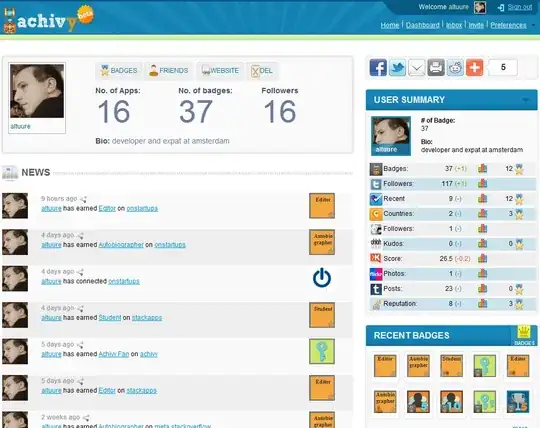540x428 pixels.
Task: Click the user avatar next to Welcome
Action: tap(480, 7)
